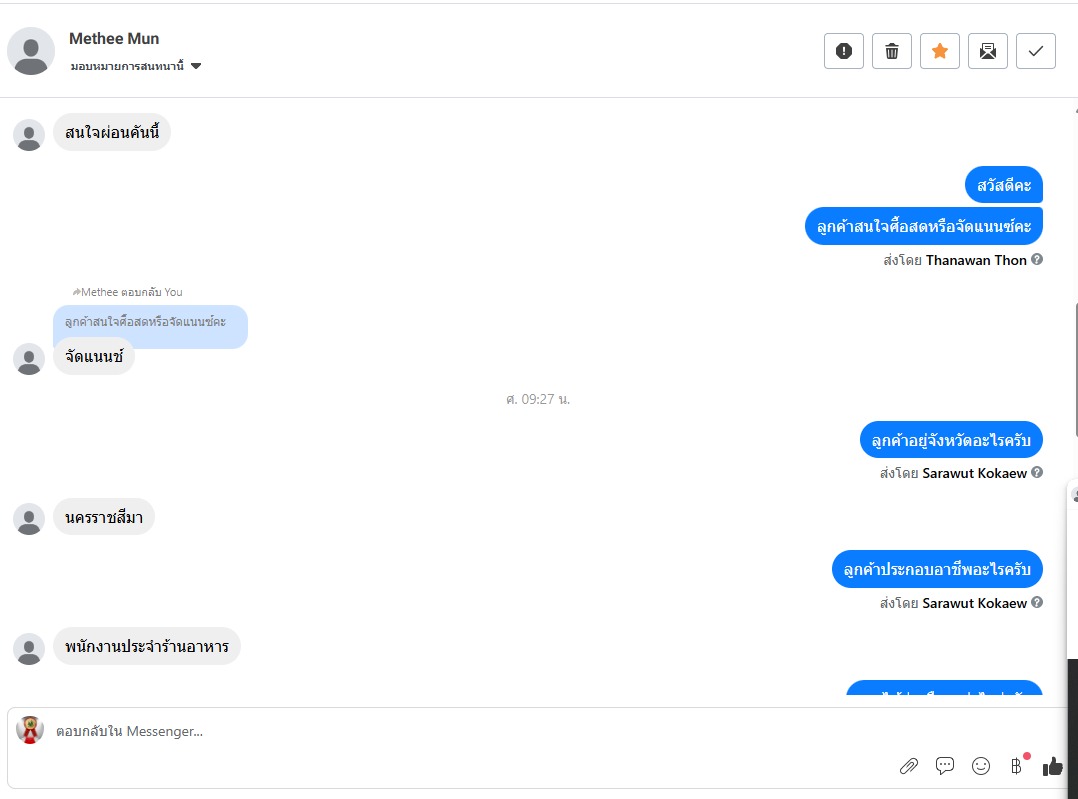Mark conversation as unread envelope icon
This screenshot has width=1078, height=799.
(988, 51)
